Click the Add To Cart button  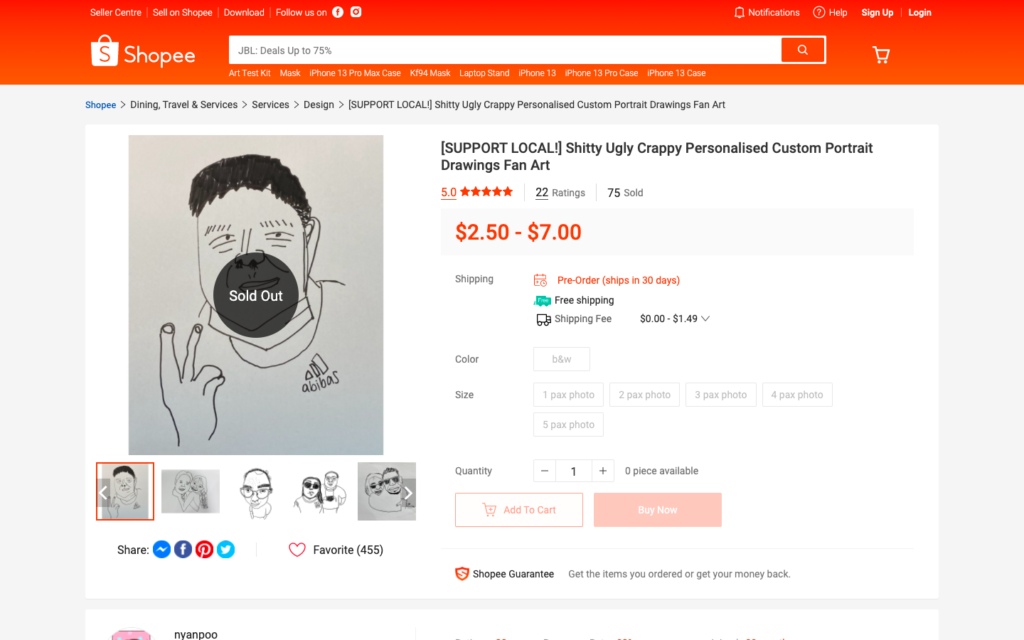pos(518,509)
